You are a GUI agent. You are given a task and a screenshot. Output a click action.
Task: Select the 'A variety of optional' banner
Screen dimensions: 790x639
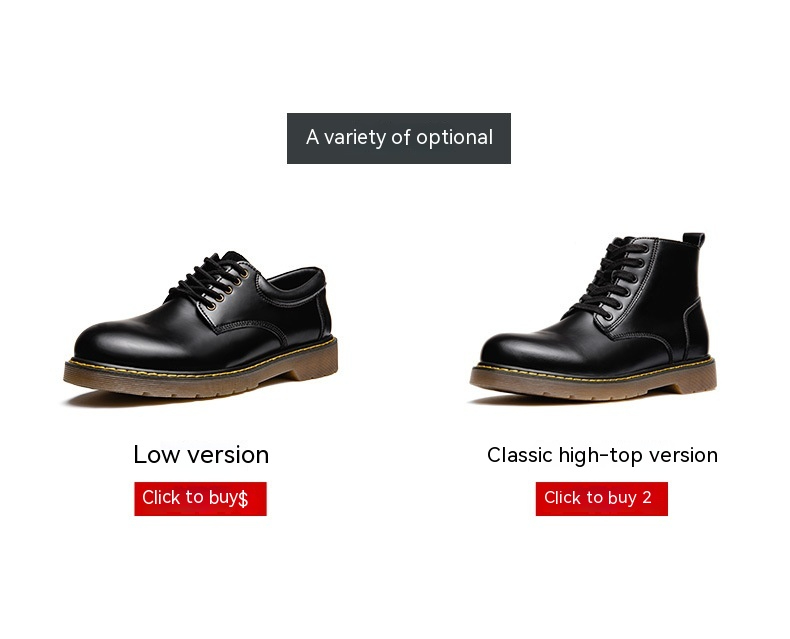point(399,138)
